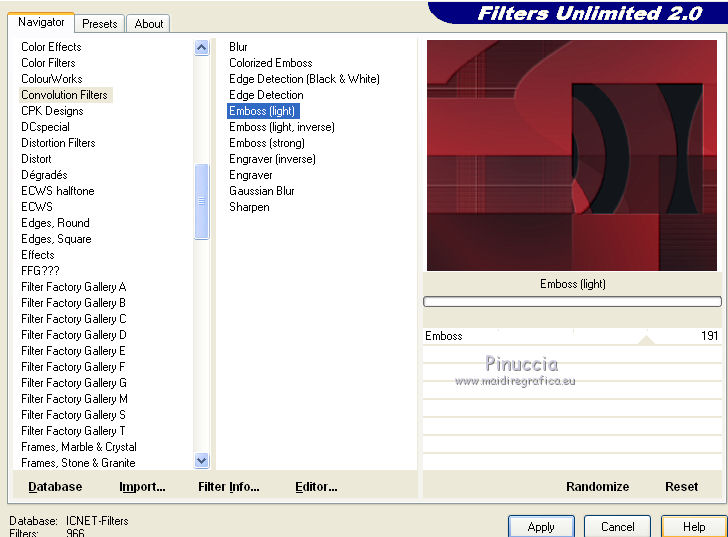Select Filter Factory Gallery F
The width and height of the screenshot is (728, 537).
(73, 367)
